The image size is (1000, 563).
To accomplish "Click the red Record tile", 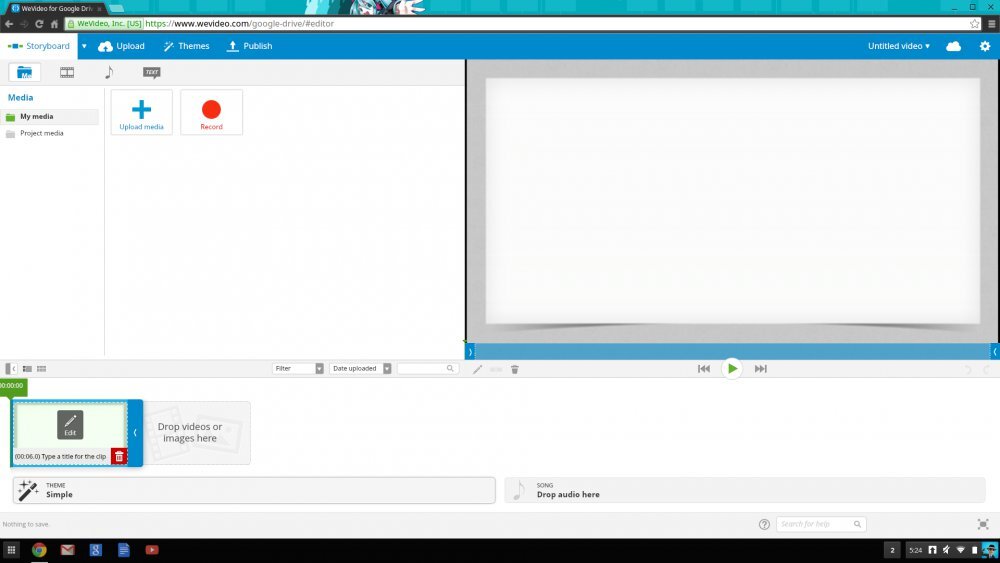I will 212,112.
